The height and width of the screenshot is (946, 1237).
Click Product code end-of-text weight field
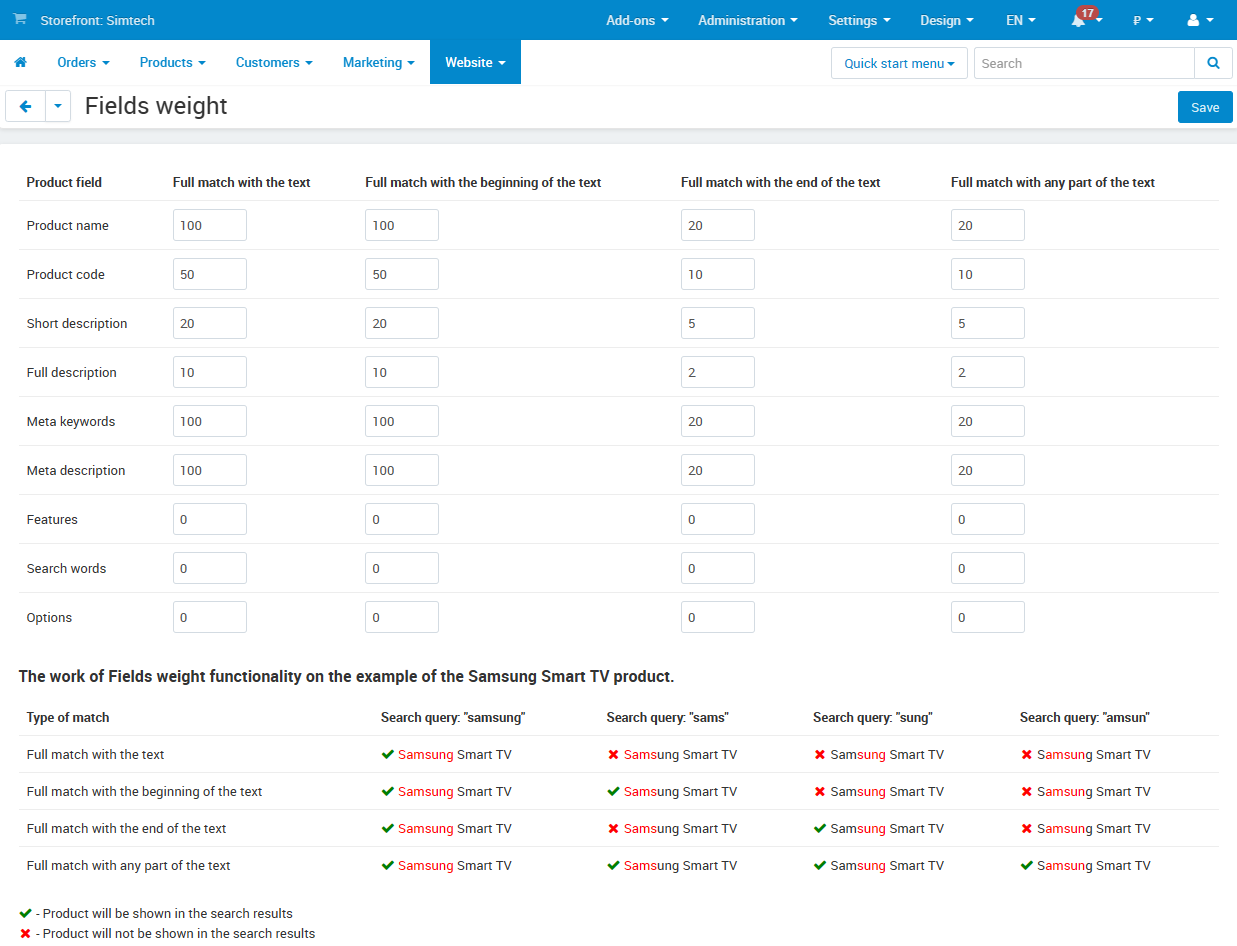pos(717,274)
